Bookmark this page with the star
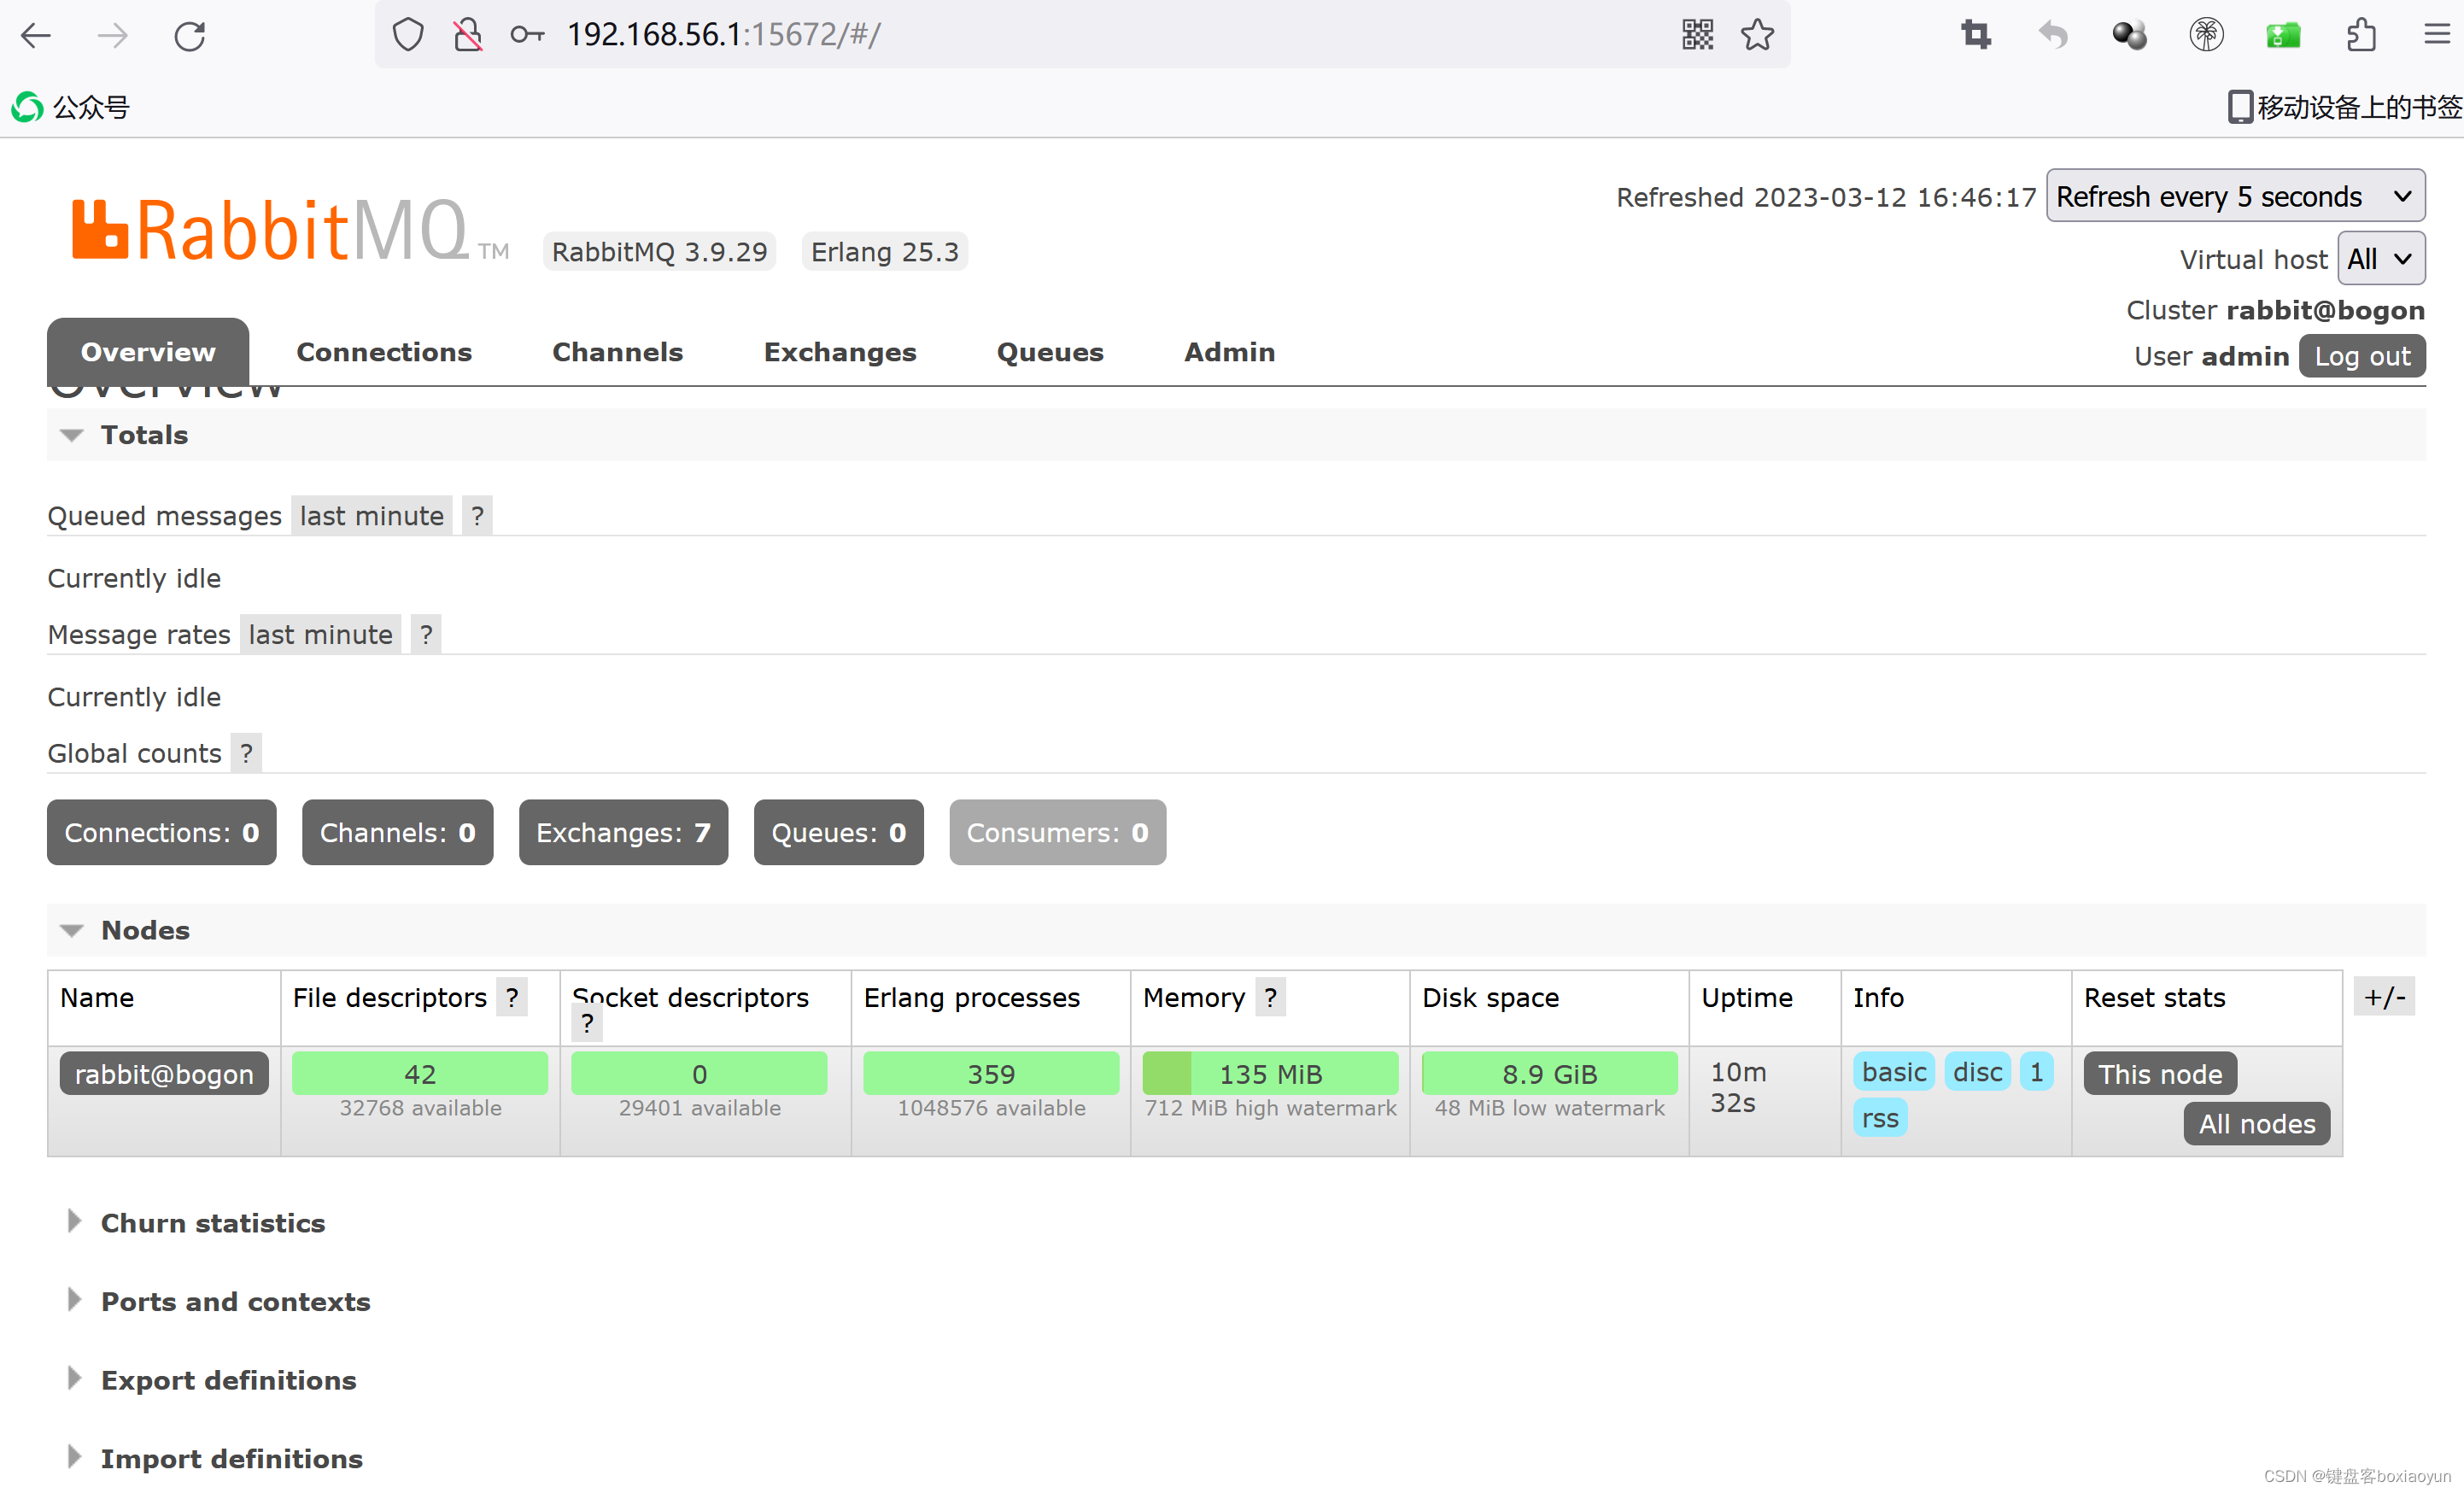Screen dimensions: 2464x1493 [1757, 35]
